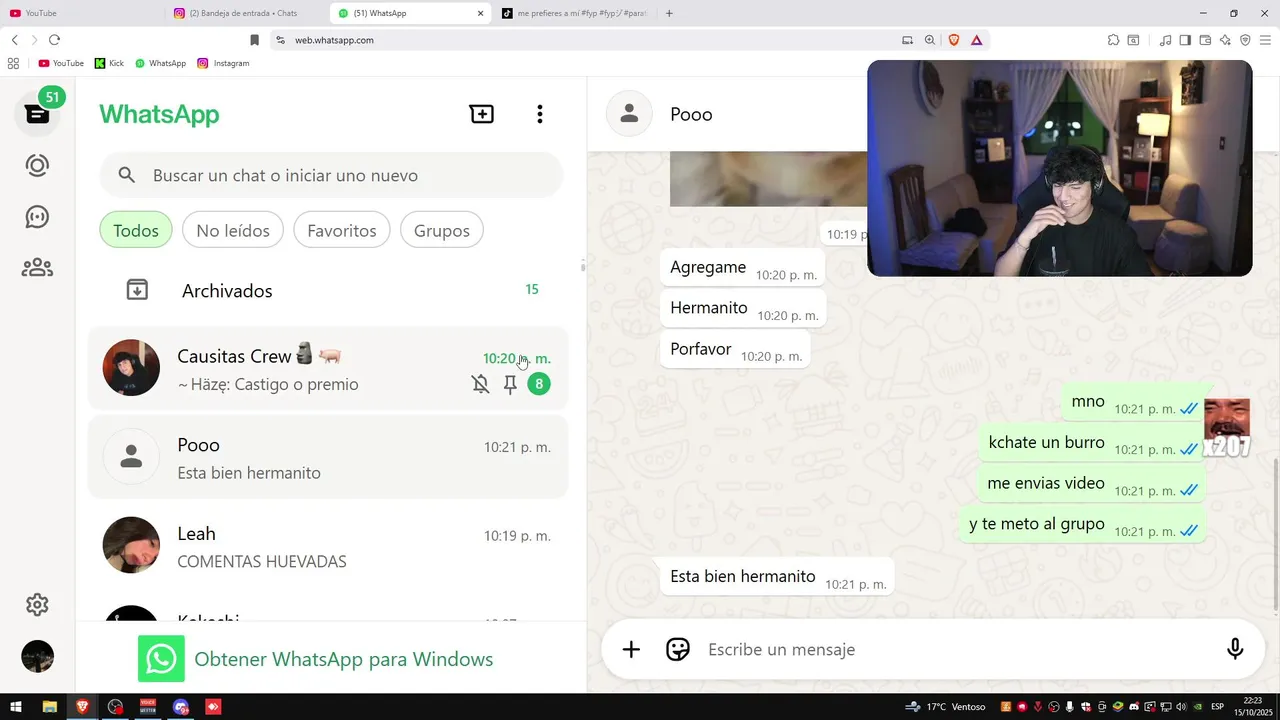The image size is (1280, 720).
Task: Click the chat conversation scrollbar
Action: pyautogui.click(x=1275, y=533)
